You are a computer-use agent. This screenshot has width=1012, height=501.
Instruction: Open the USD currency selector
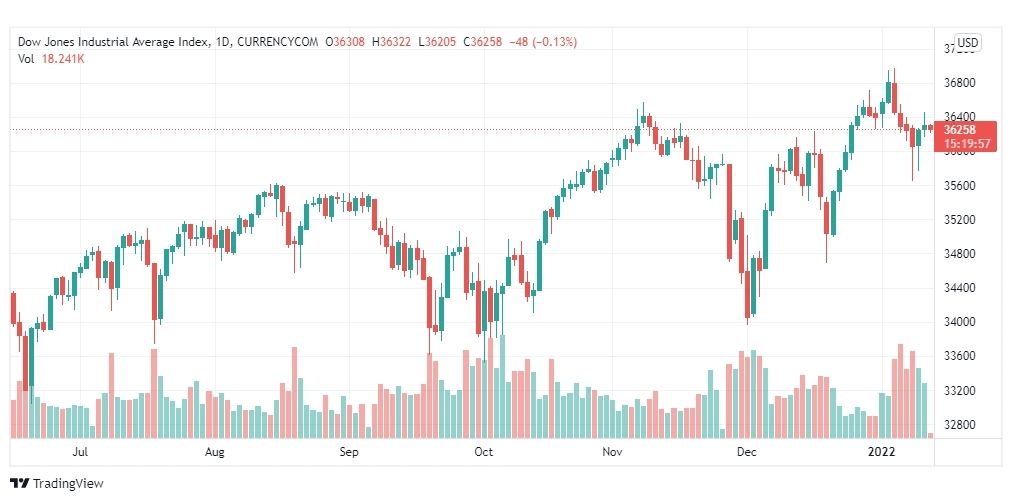point(967,43)
